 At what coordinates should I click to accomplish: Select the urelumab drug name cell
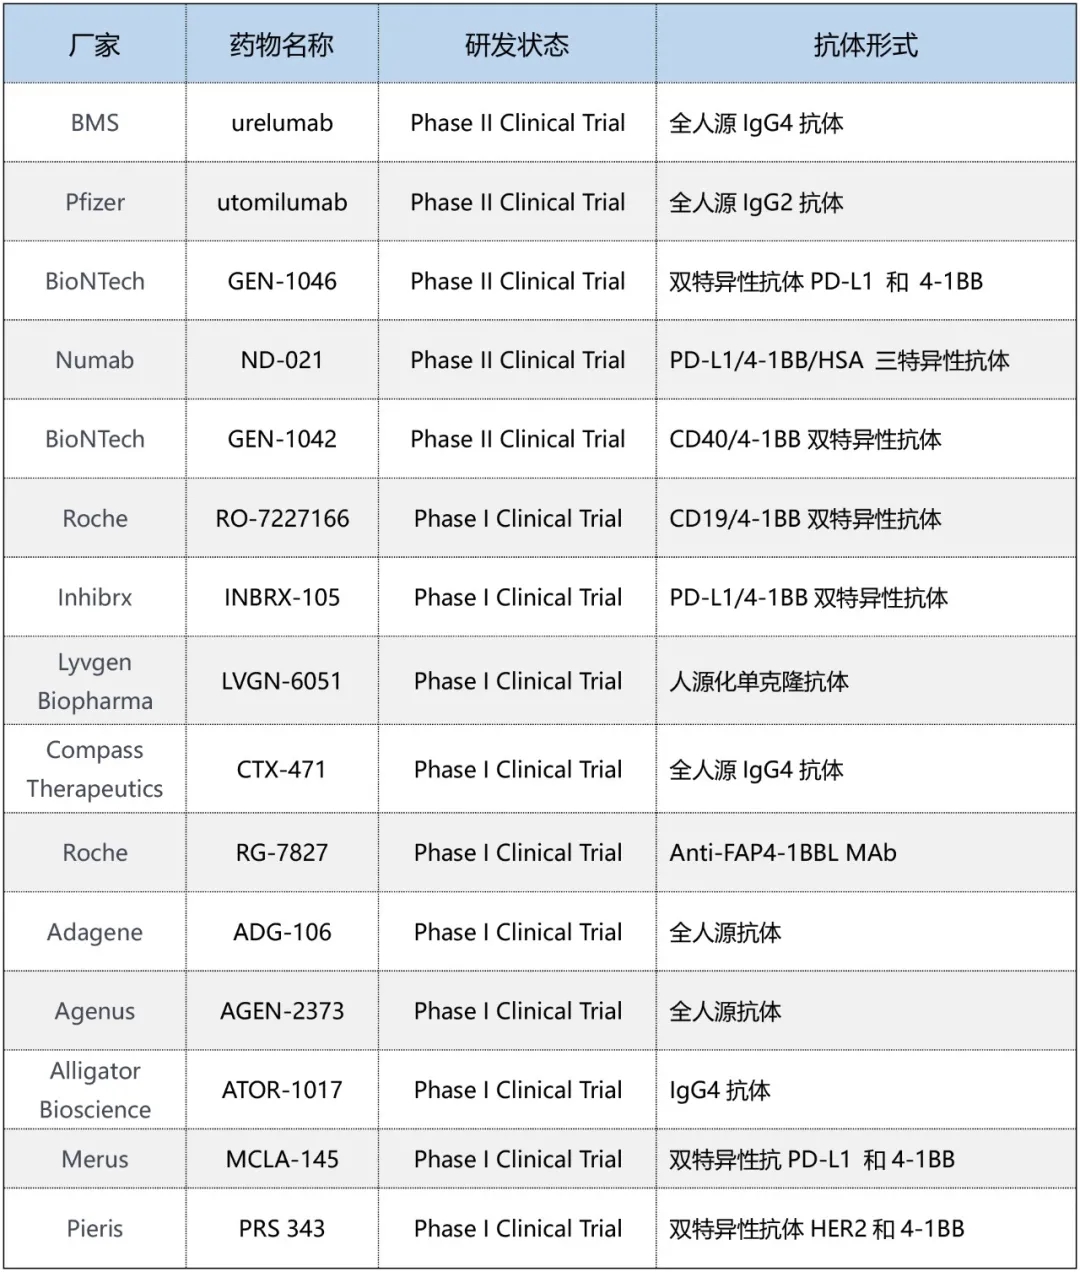(282, 123)
